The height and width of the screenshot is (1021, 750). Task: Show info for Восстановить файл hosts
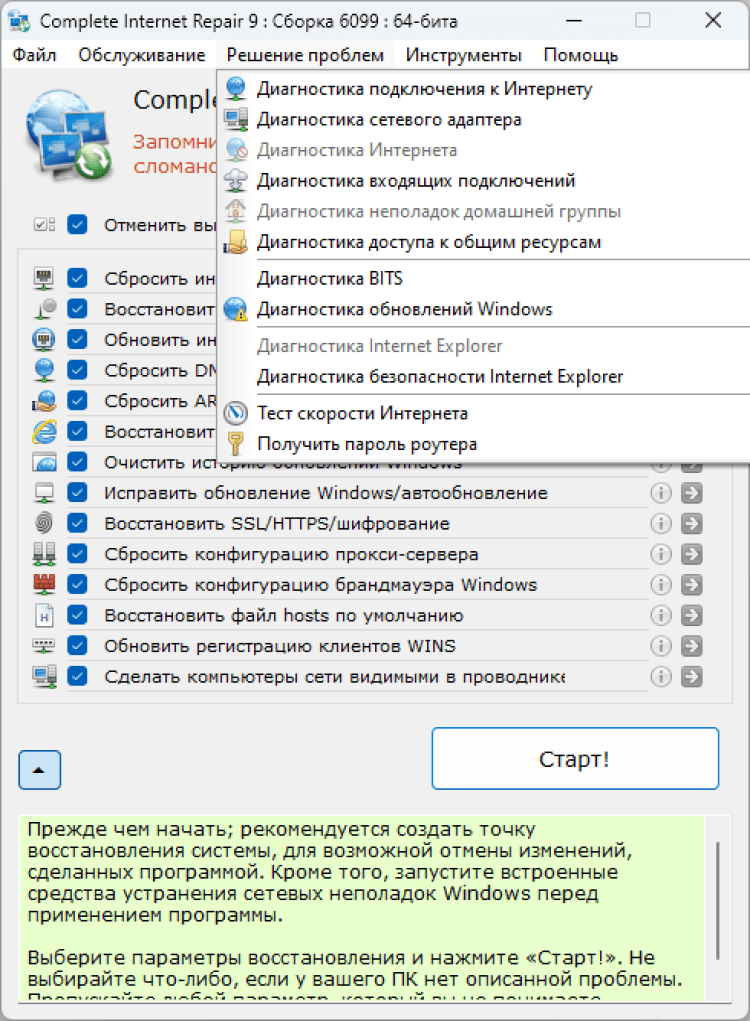click(x=661, y=615)
